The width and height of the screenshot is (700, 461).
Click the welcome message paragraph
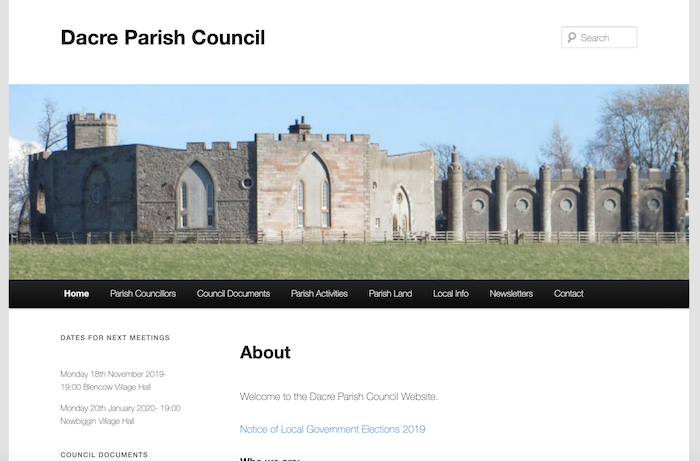coord(339,397)
